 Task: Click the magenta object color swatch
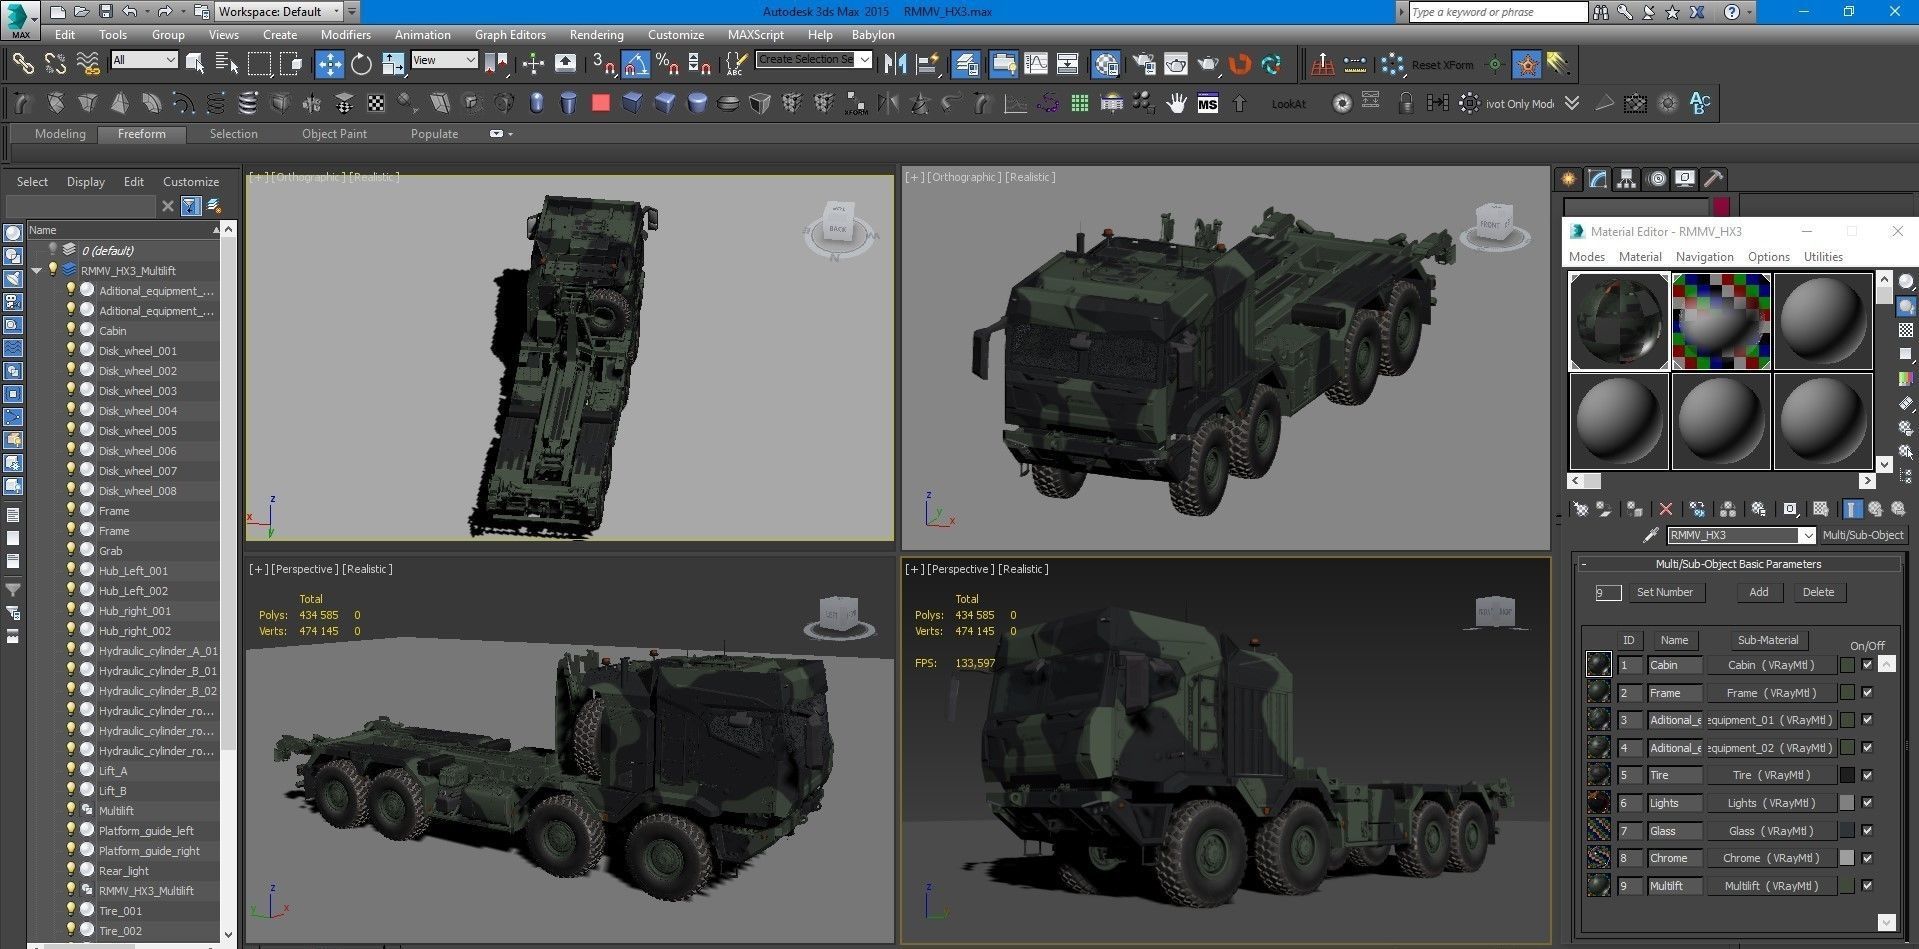click(x=1721, y=207)
